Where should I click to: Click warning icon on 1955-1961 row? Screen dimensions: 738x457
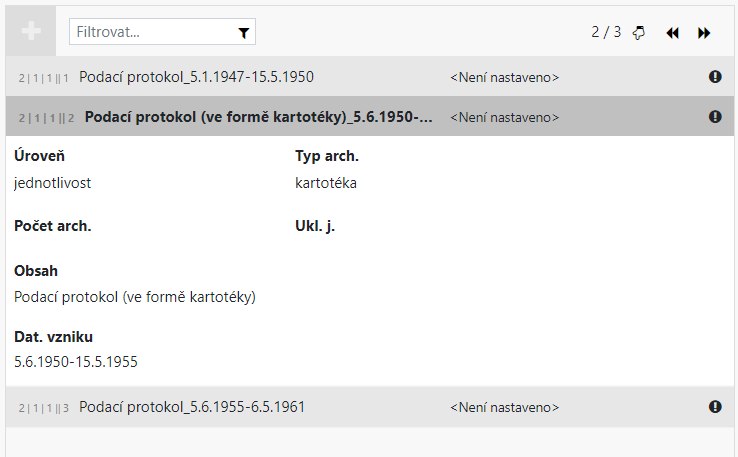coord(715,407)
